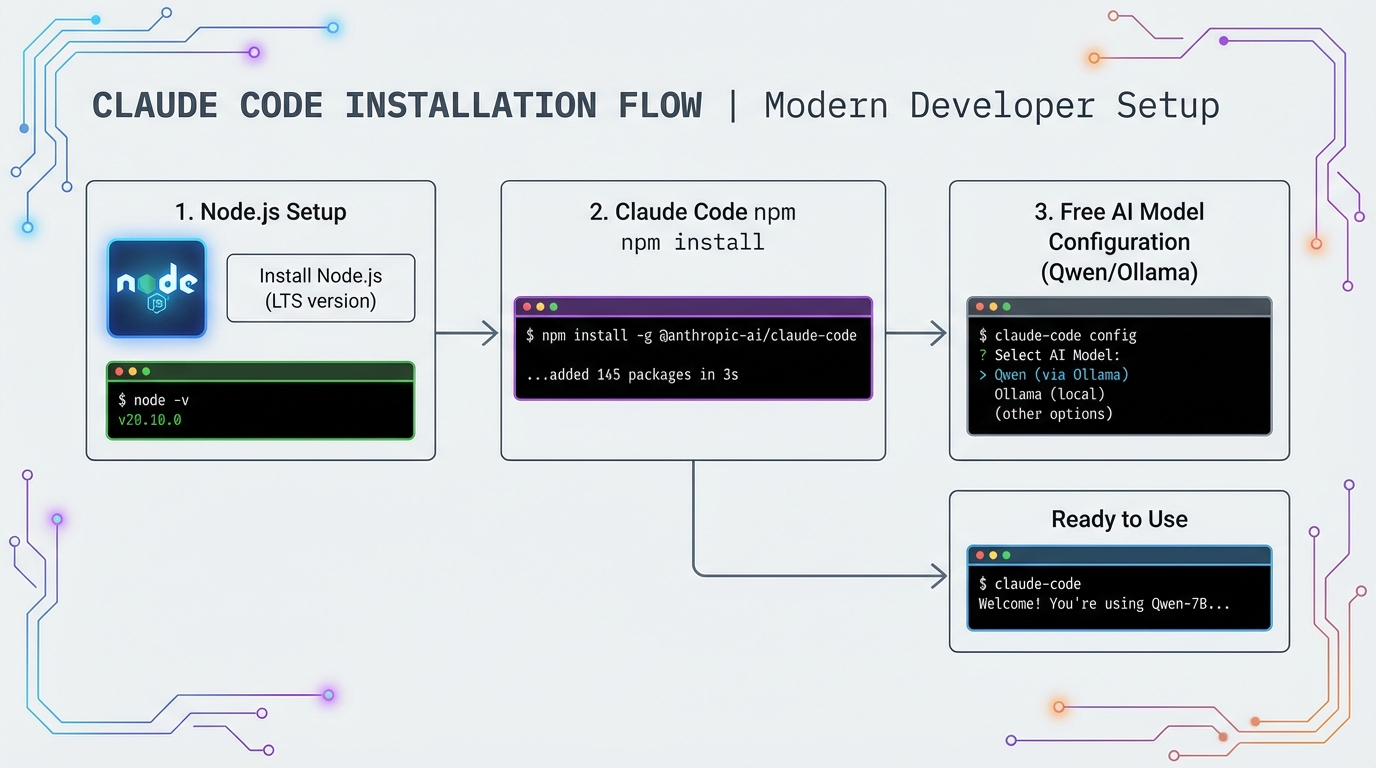Click the Node.js logo icon
This screenshot has height=768, width=1376.
(x=156, y=287)
